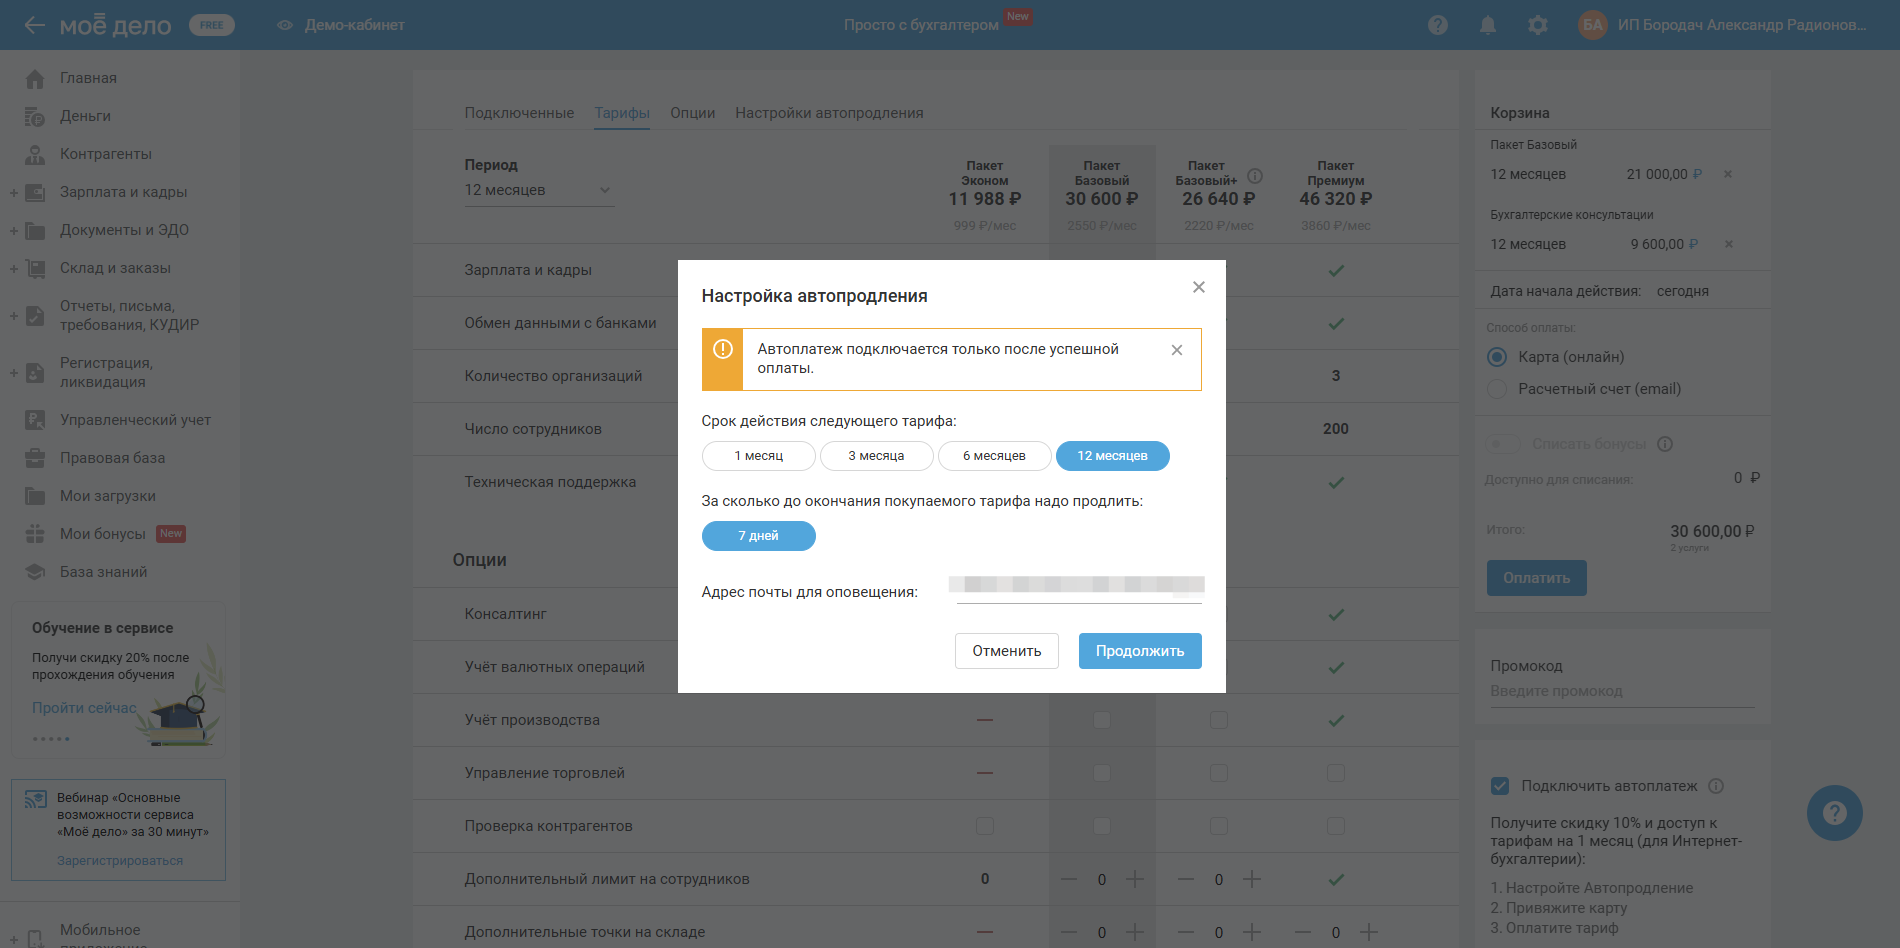The height and width of the screenshot is (948, 1900).
Task: Switch to the Опции tab
Action: [692, 113]
